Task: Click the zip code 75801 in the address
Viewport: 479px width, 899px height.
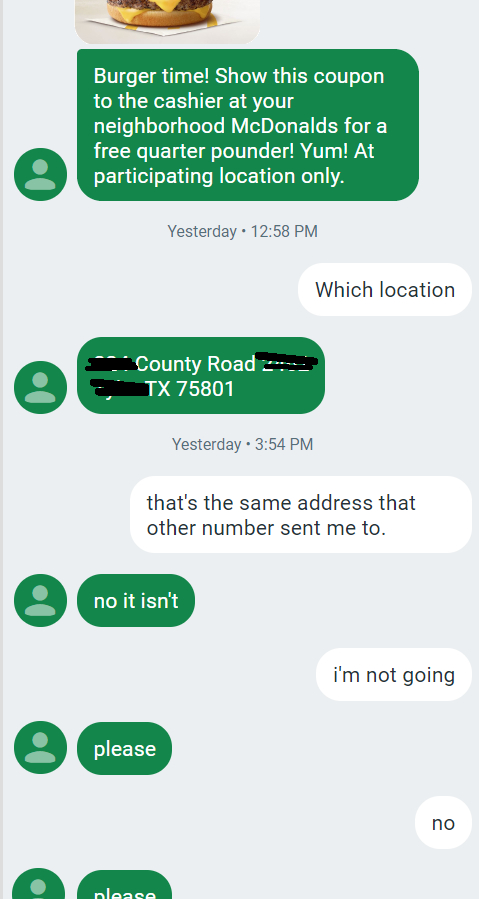Action: pyautogui.click(x=205, y=389)
